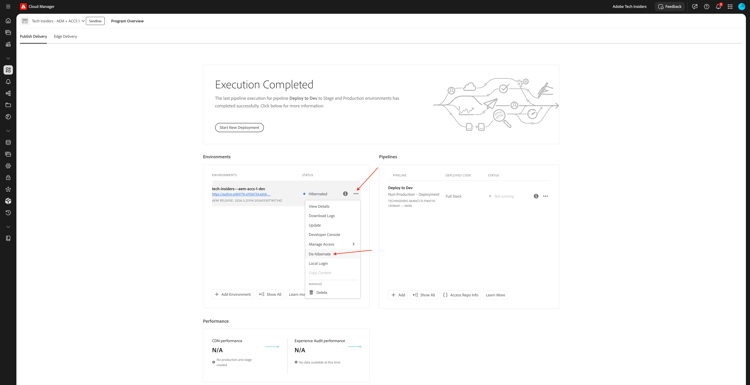
Task: Switch to the Publish Delivery tab
Action: click(33, 36)
